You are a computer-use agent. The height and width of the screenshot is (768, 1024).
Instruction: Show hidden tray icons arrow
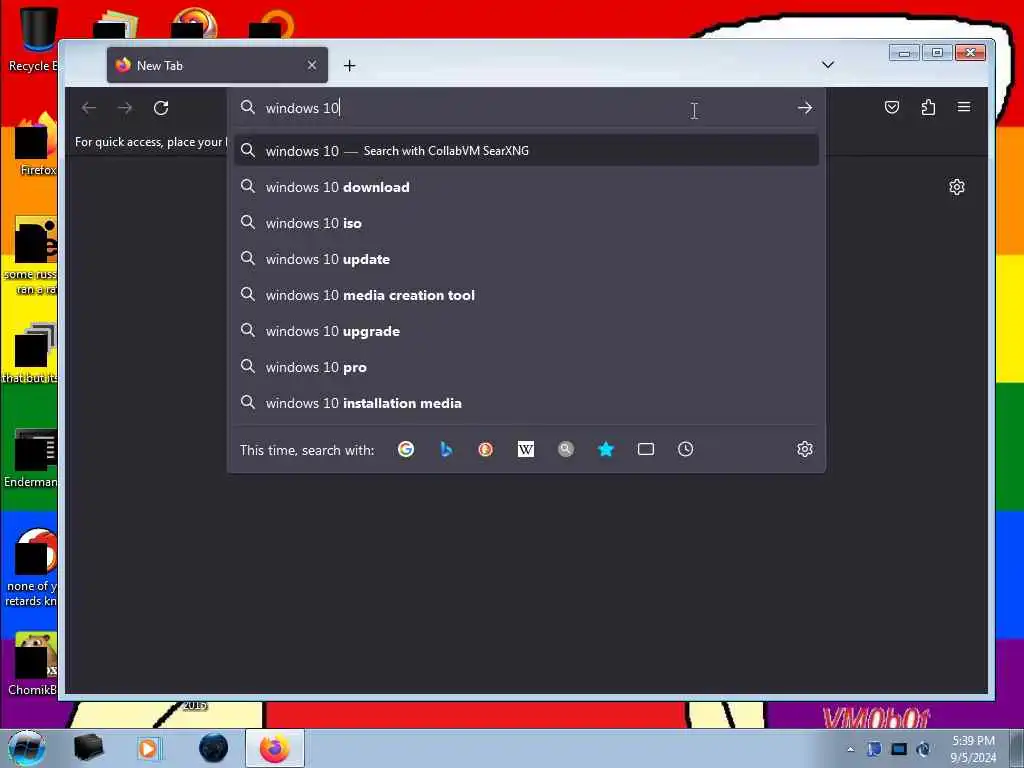850,749
